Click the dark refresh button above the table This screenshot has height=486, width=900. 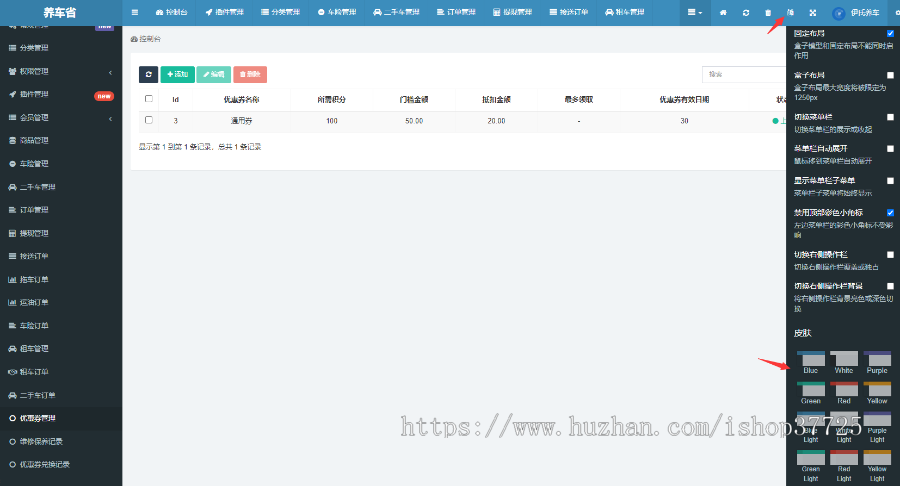149,74
